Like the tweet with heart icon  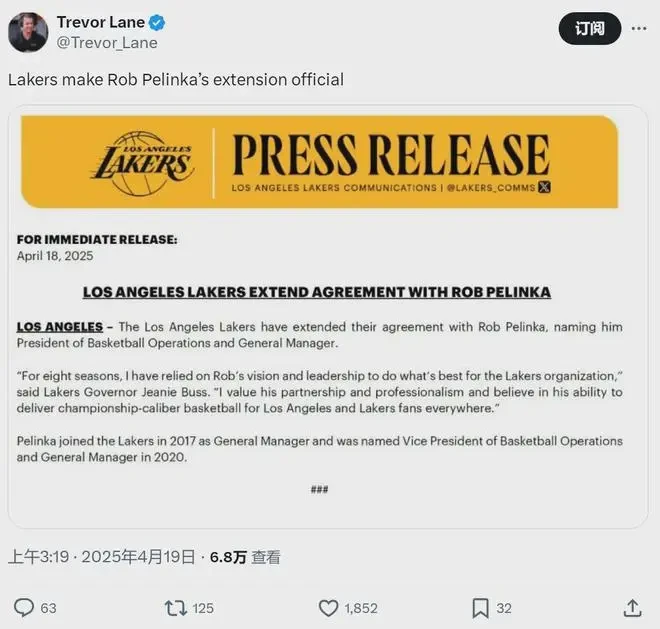328,608
